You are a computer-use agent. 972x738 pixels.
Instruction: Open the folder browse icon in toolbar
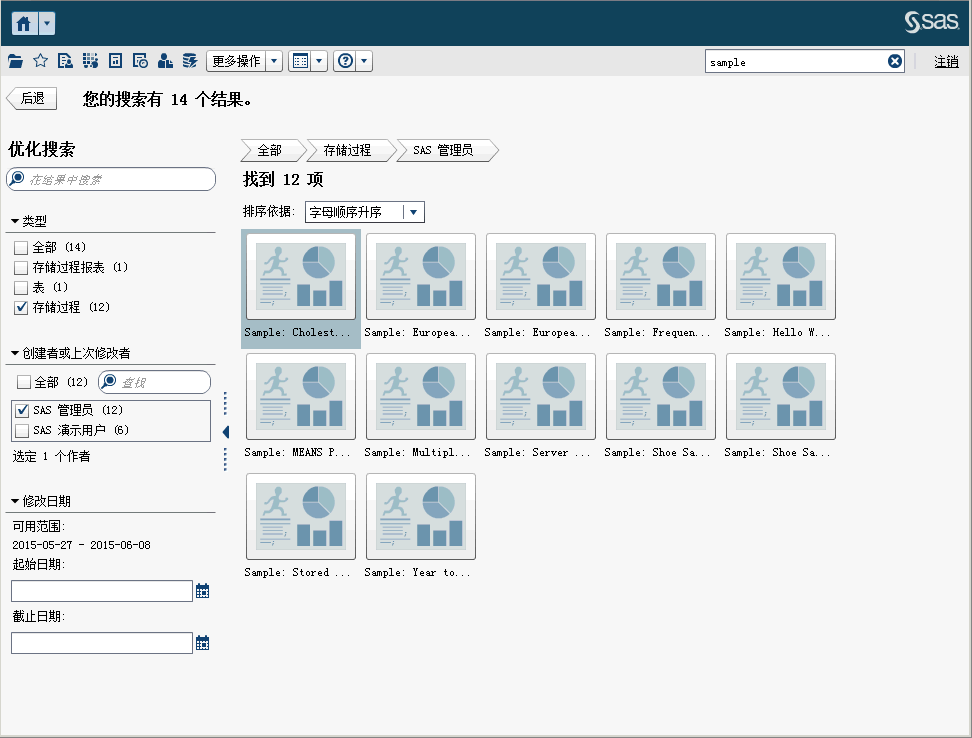(x=15, y=61)
